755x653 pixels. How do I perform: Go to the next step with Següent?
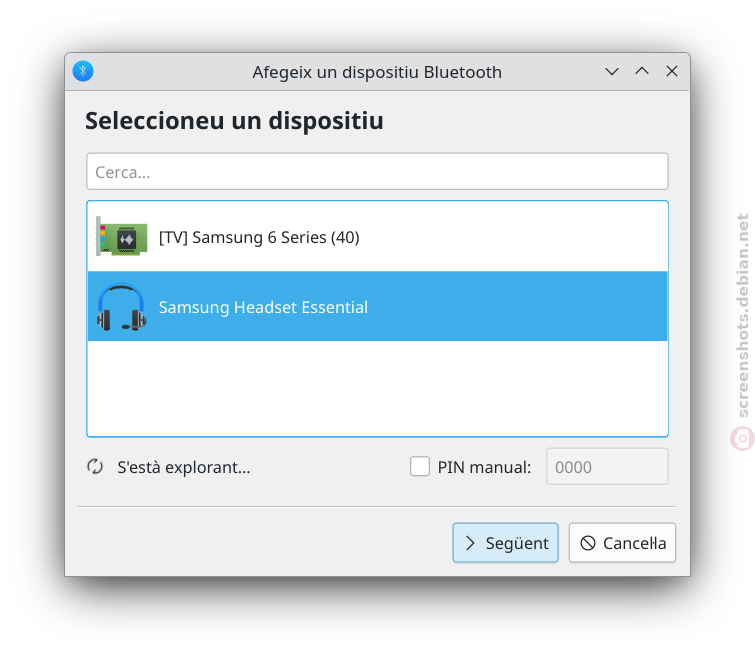(x=506, y=543)
